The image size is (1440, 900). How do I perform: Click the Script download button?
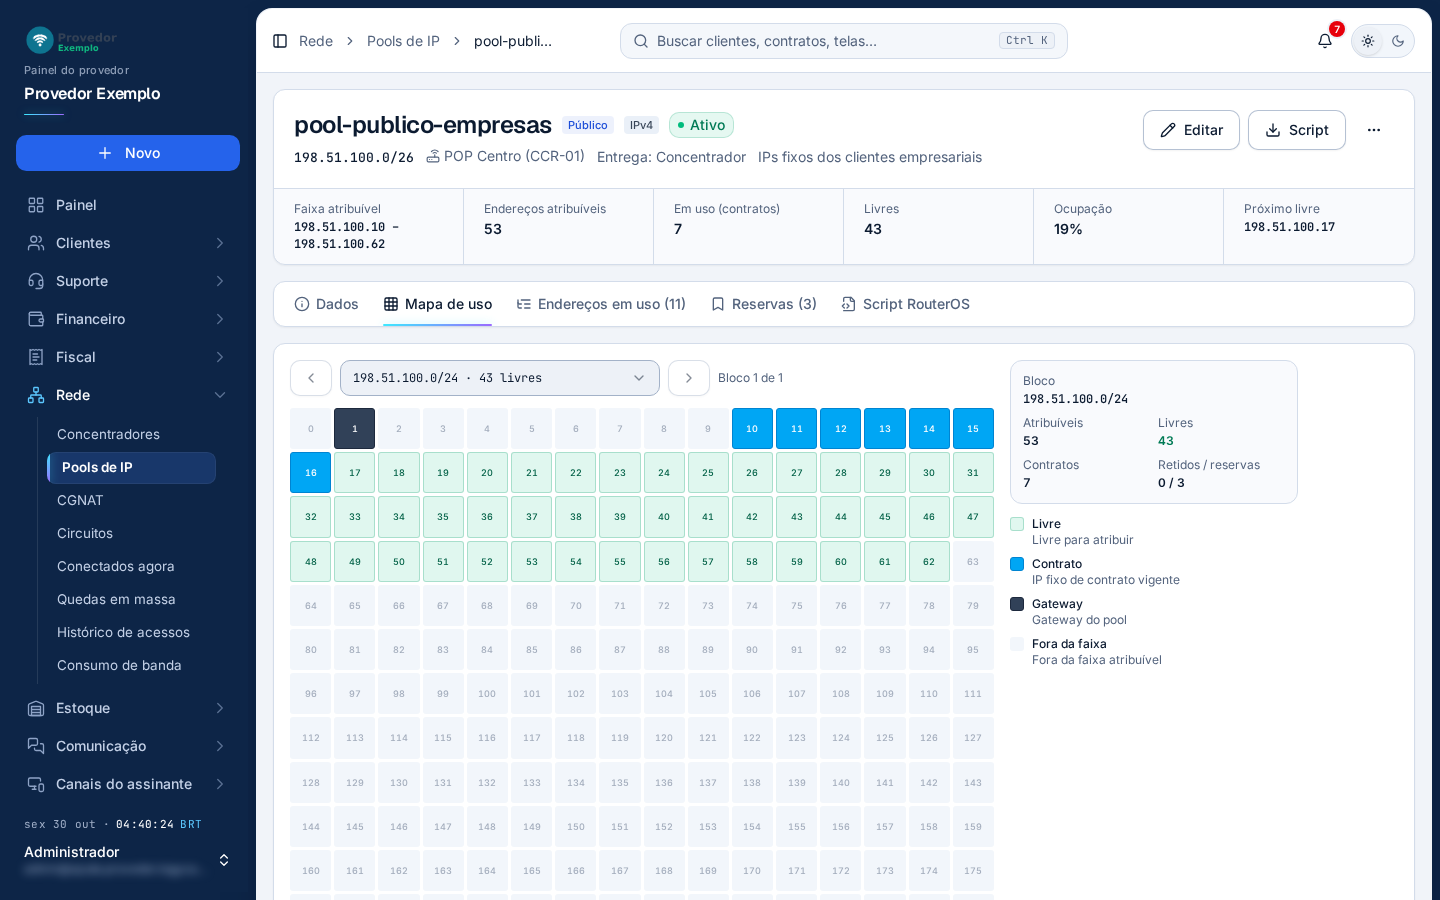(1297, 130)
